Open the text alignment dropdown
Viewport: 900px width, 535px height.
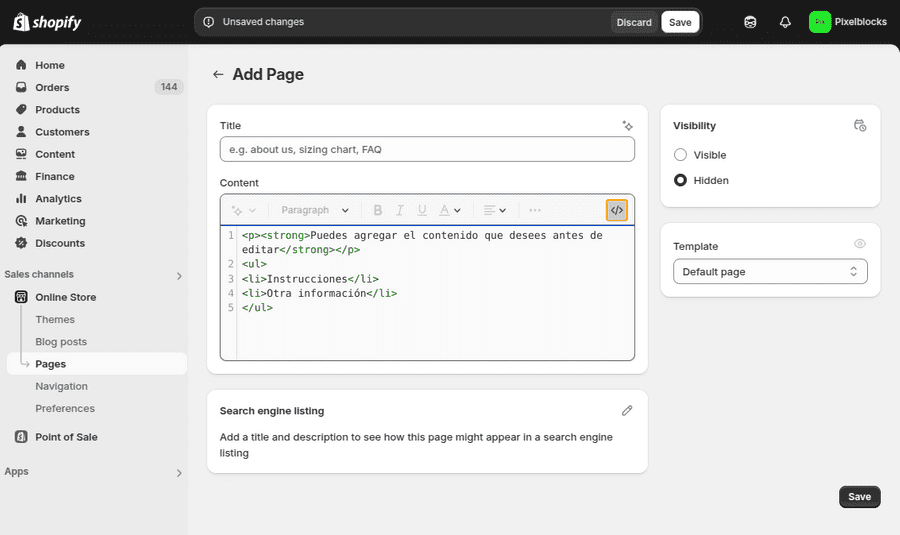(x=495, y=210)
